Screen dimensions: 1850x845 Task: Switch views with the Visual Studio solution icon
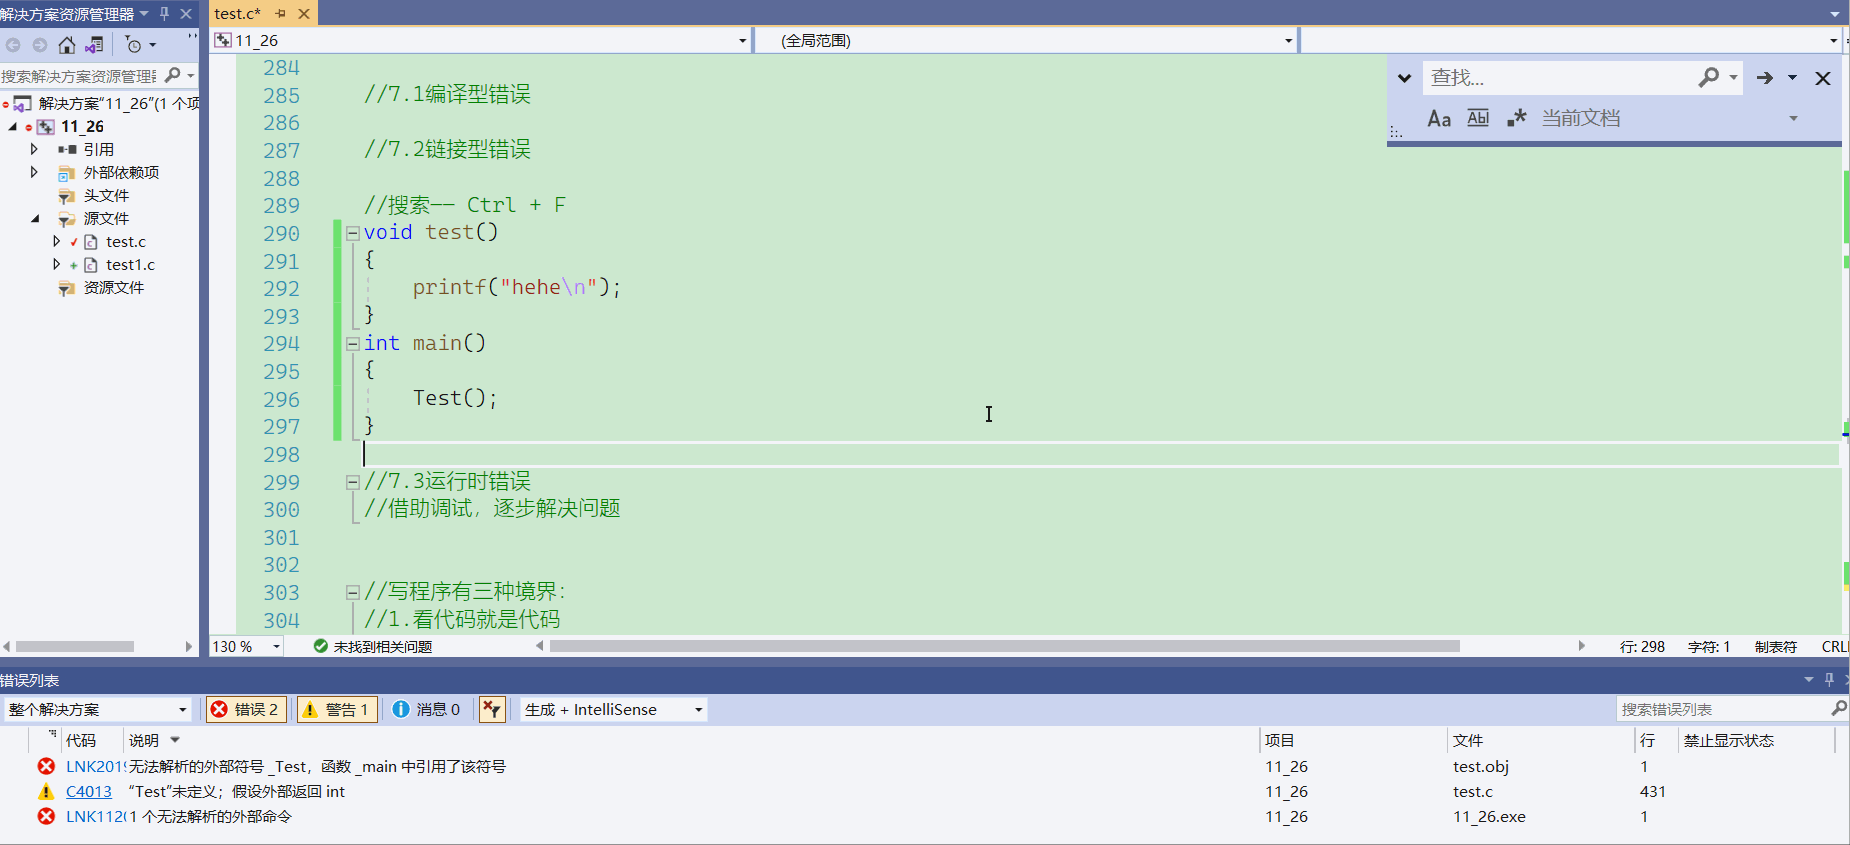click(x=95, y=45)
